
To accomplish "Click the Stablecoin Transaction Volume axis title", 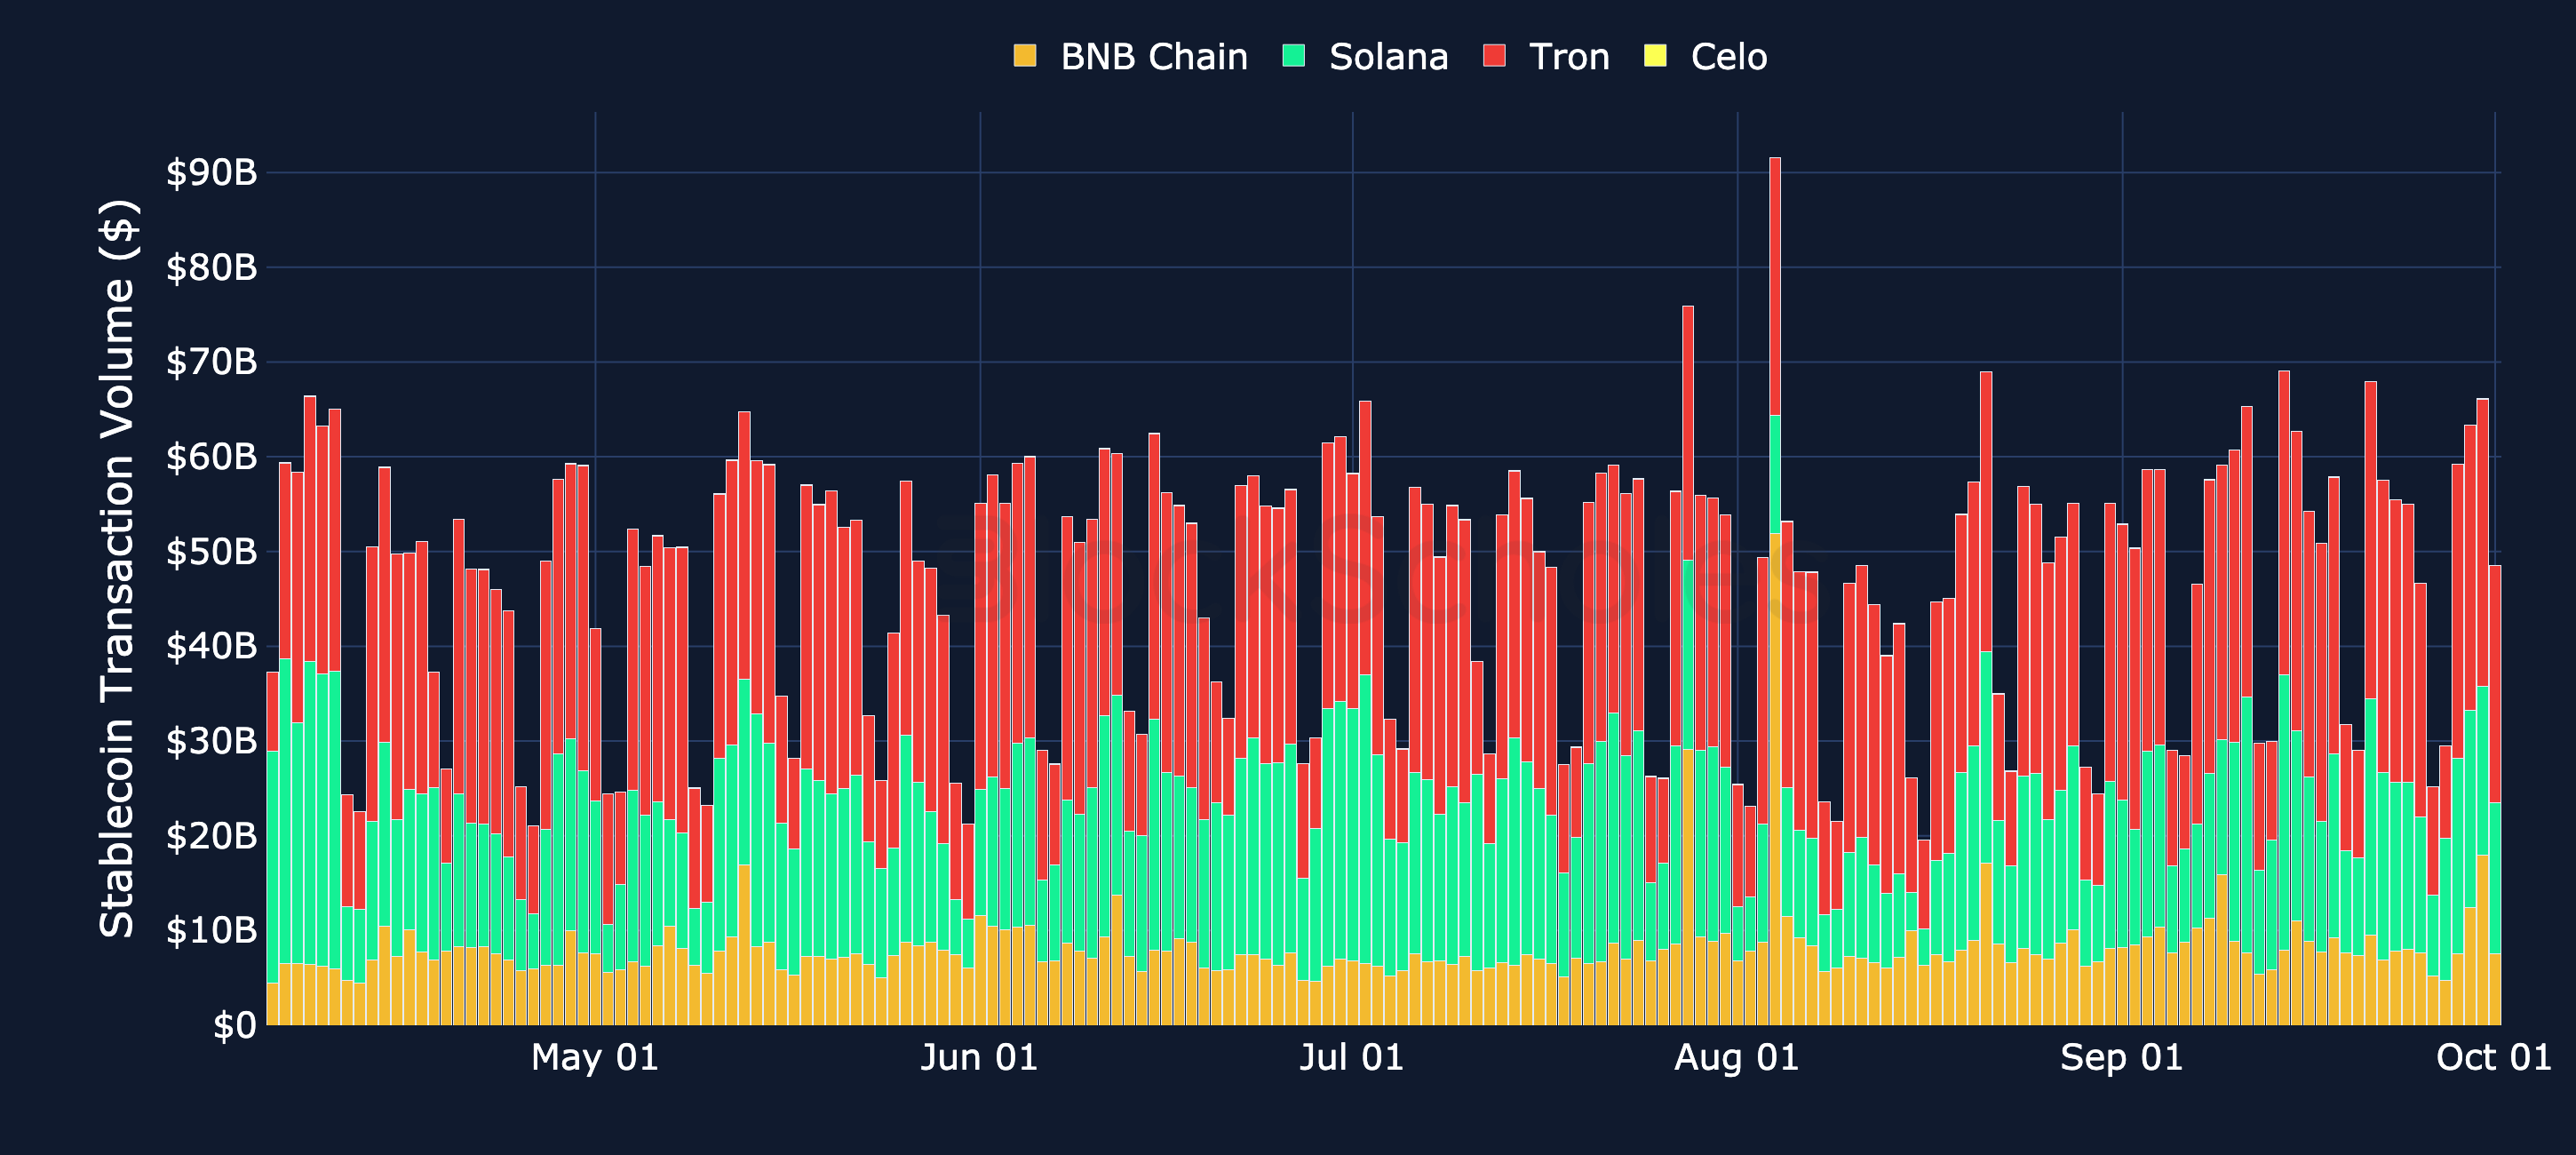I will (119, 568).
